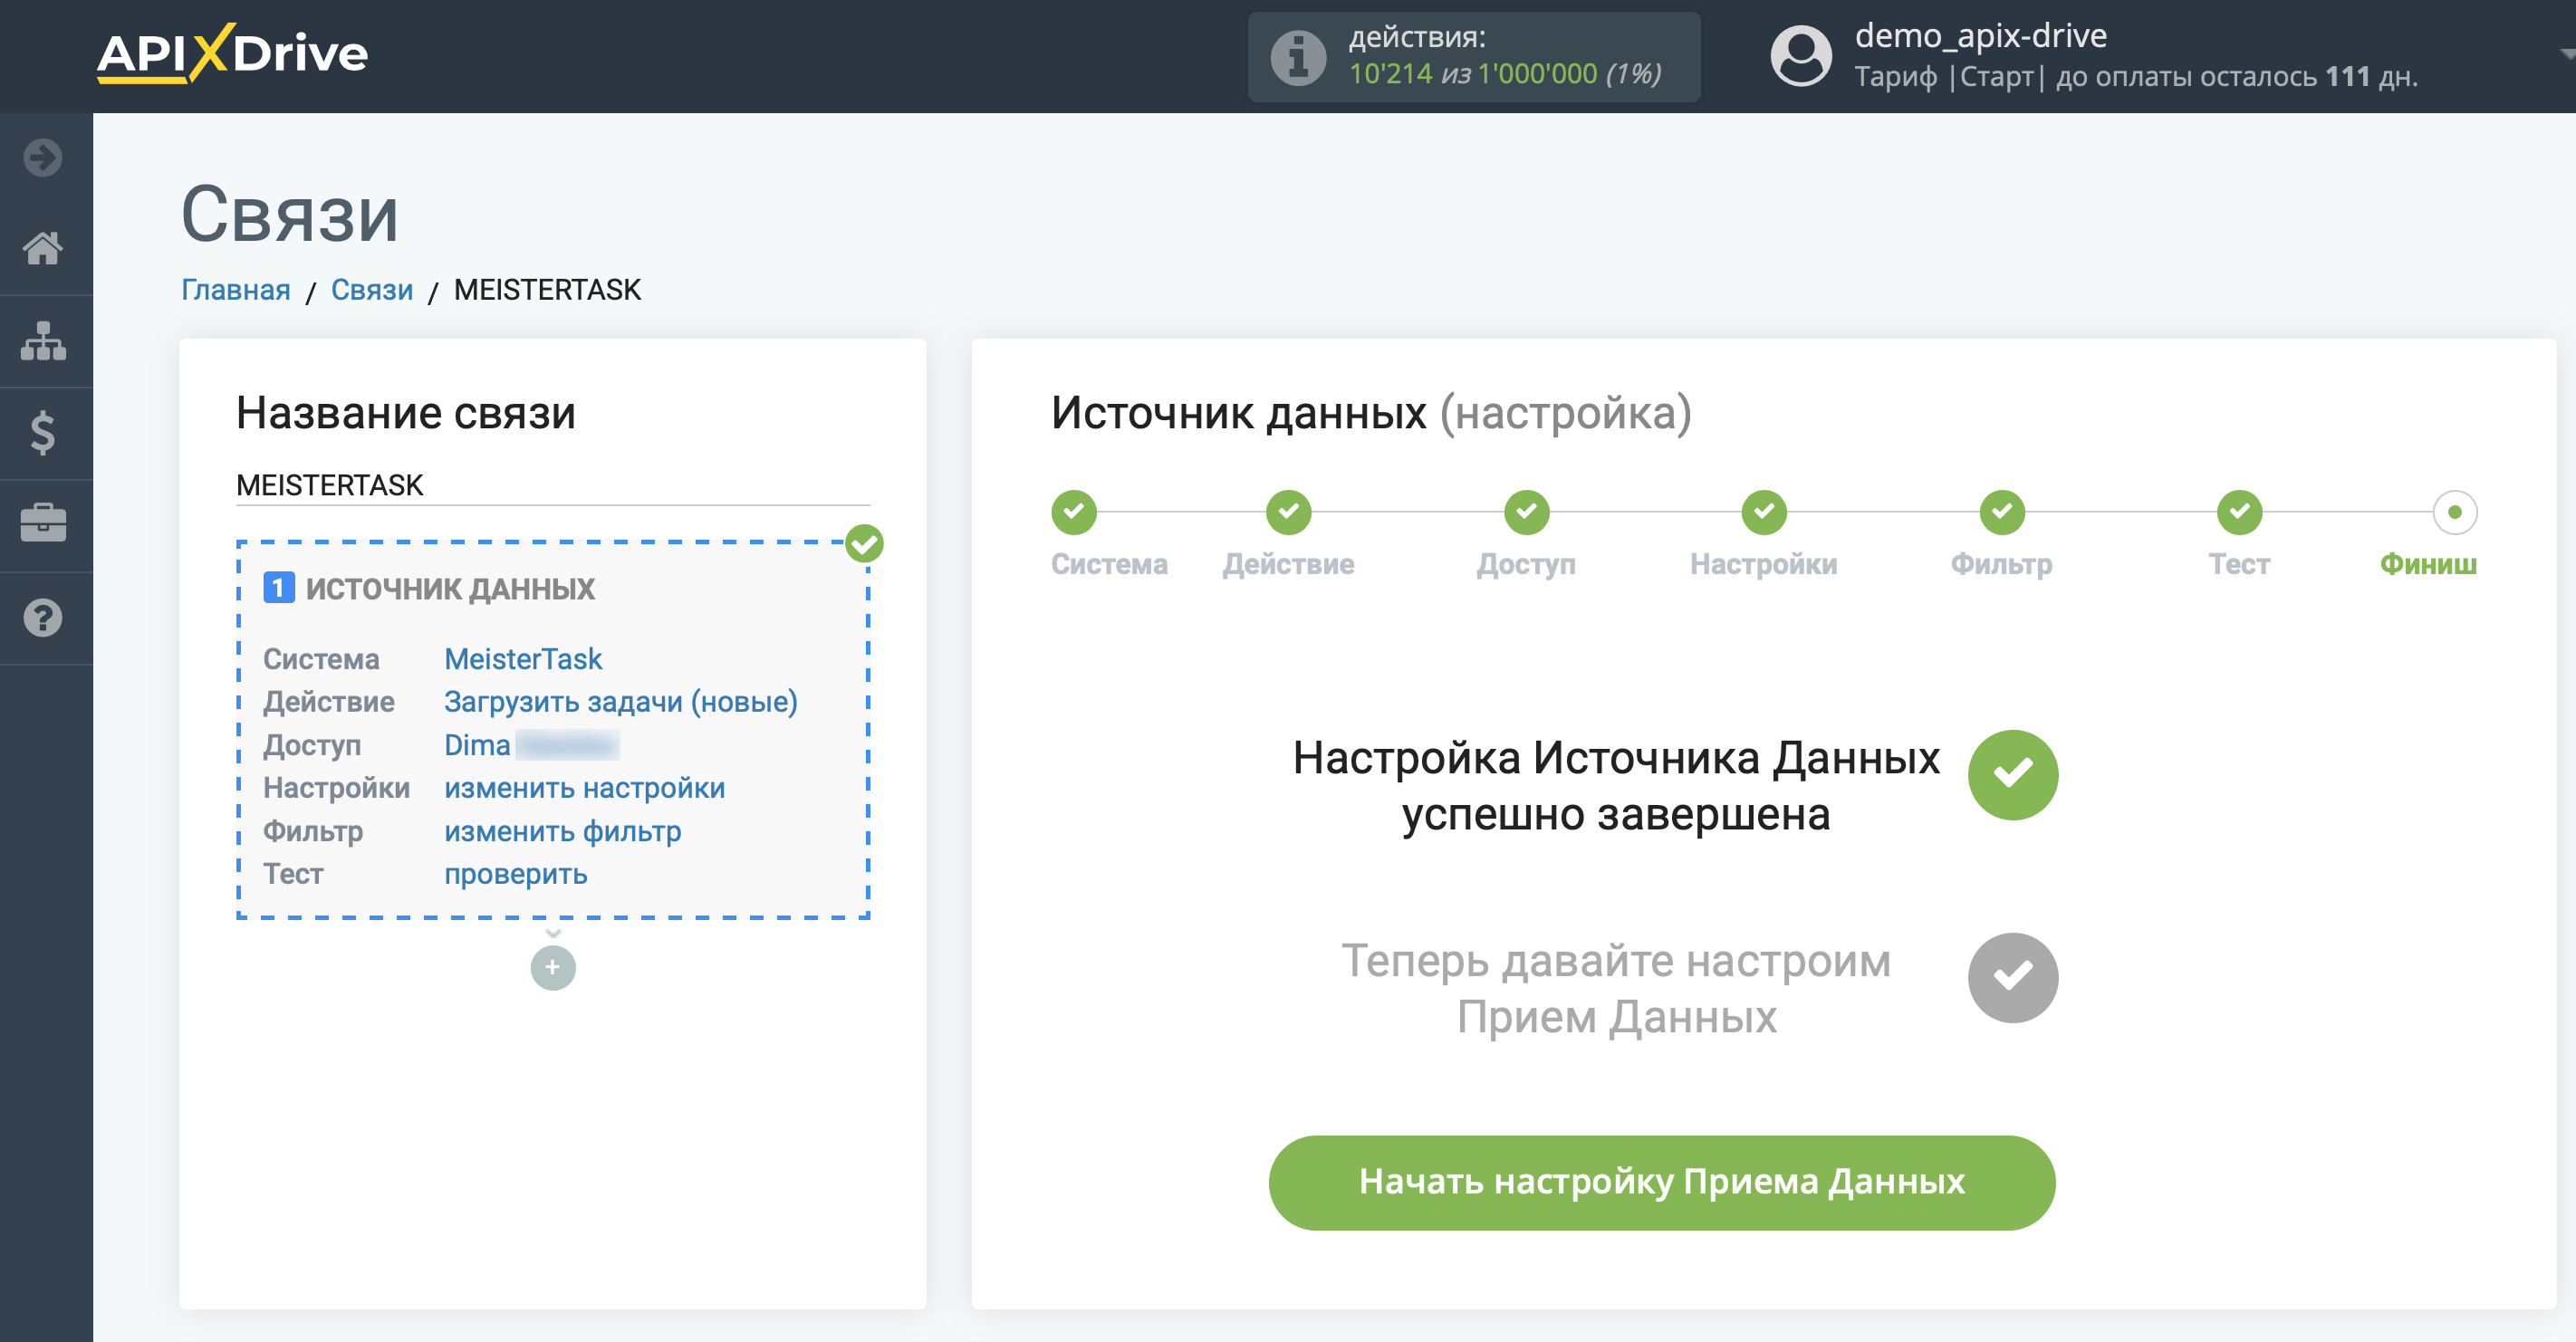
Task: Click Начать настройку Приема Данных button
Action: coord(1661,1182)
